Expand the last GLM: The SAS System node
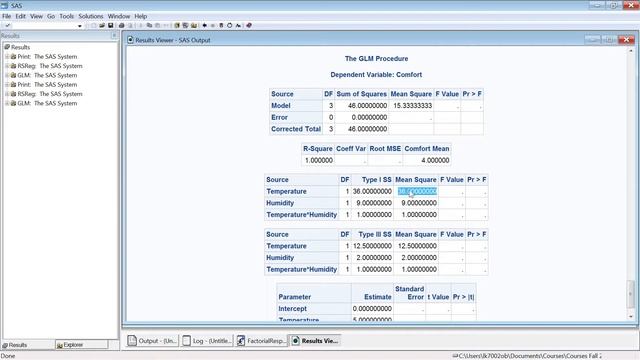Screen dimensions: 640x360 tap(7, 104)
